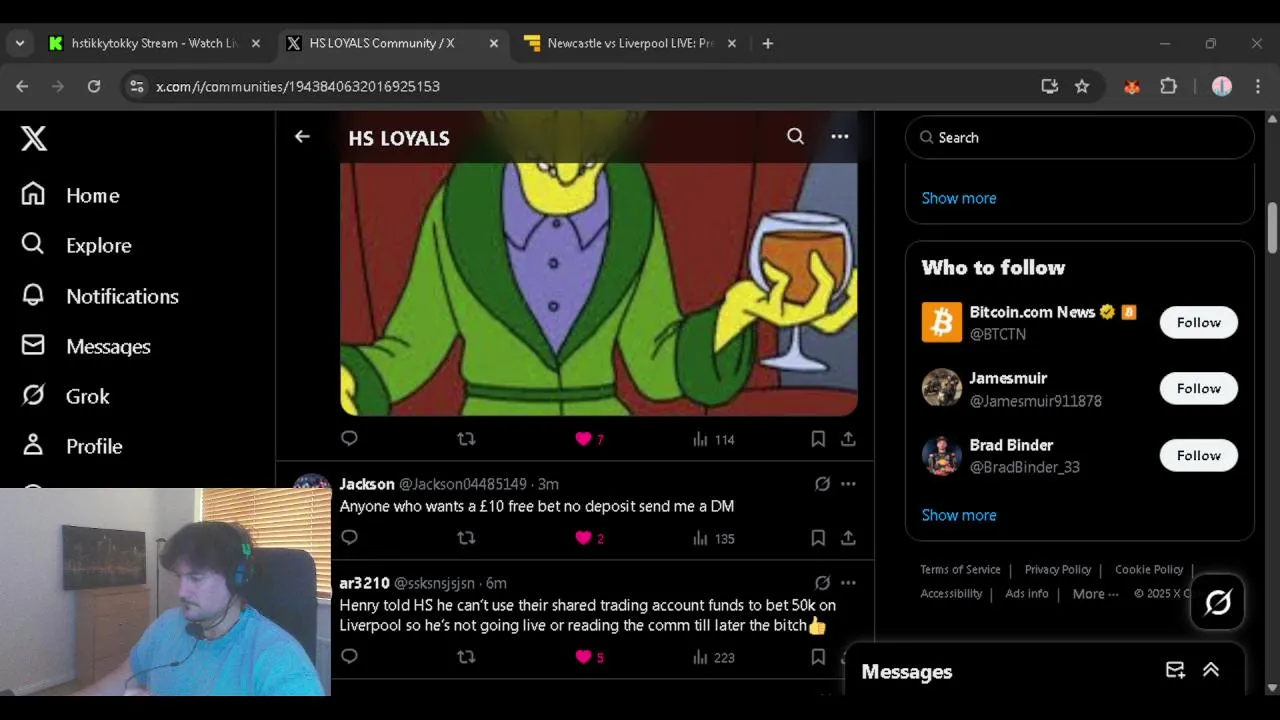
Task: Click the page vertical scrollbar
Action: click(1272, 228)
